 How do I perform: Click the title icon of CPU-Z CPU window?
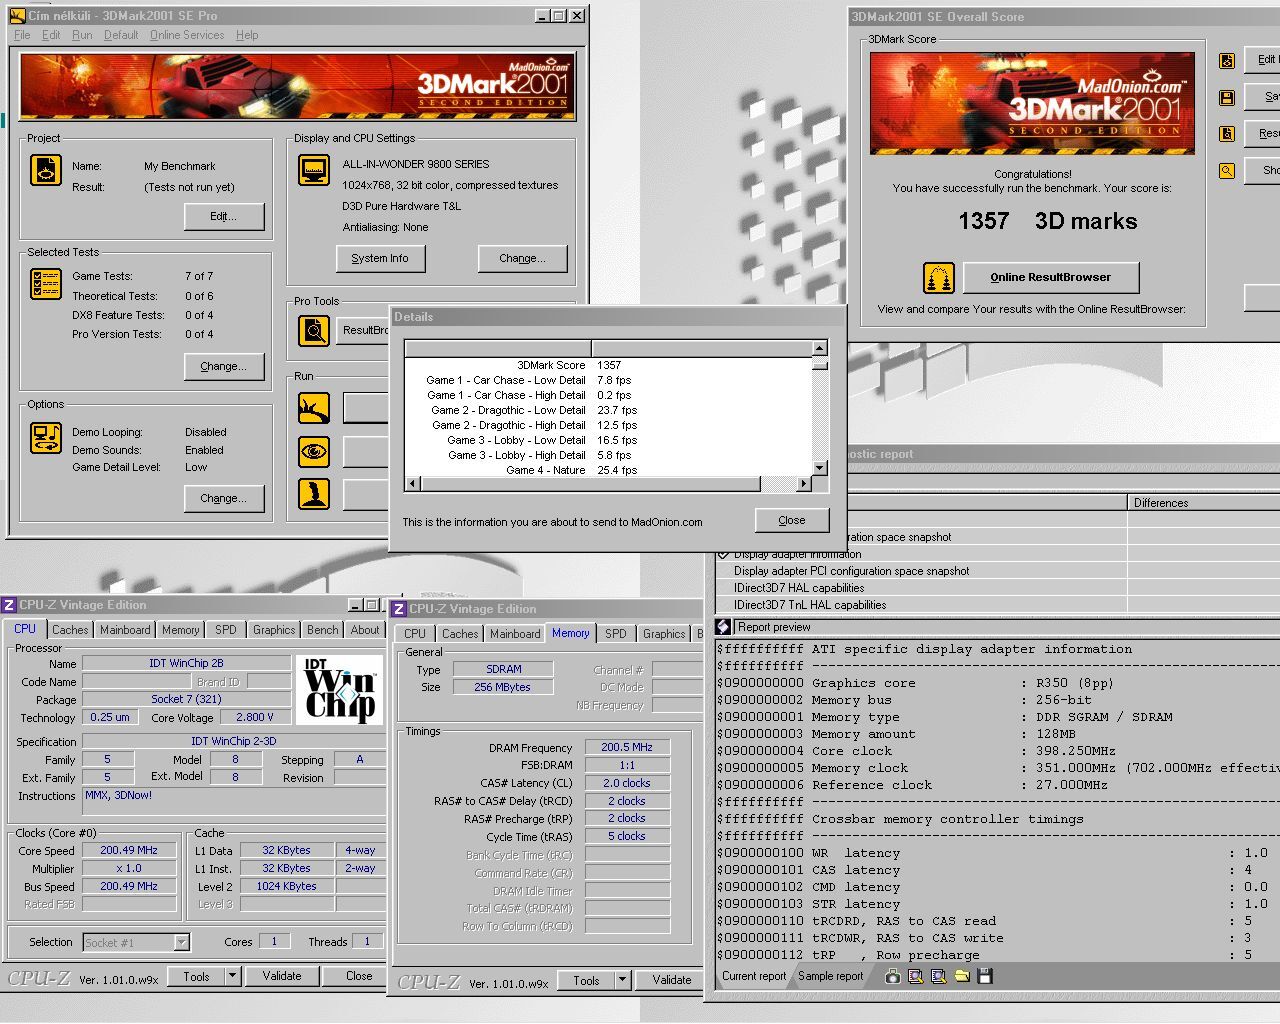9,605
